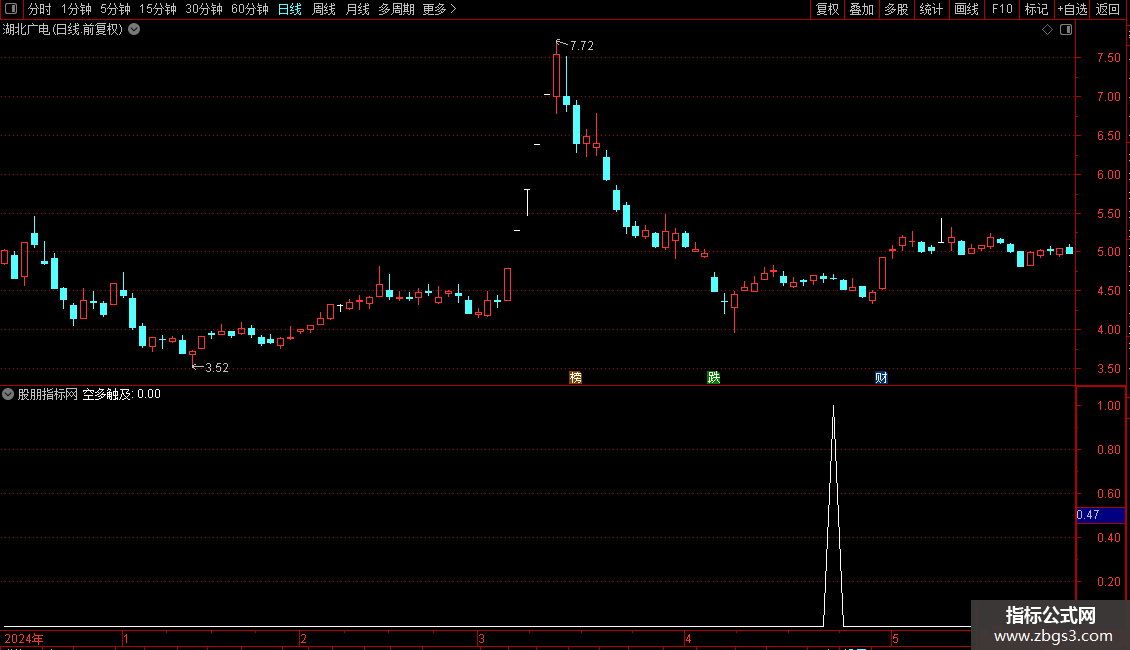
Task: Click the 标记 mark button
Action: pyautogui.click(x=1036, y=9)
